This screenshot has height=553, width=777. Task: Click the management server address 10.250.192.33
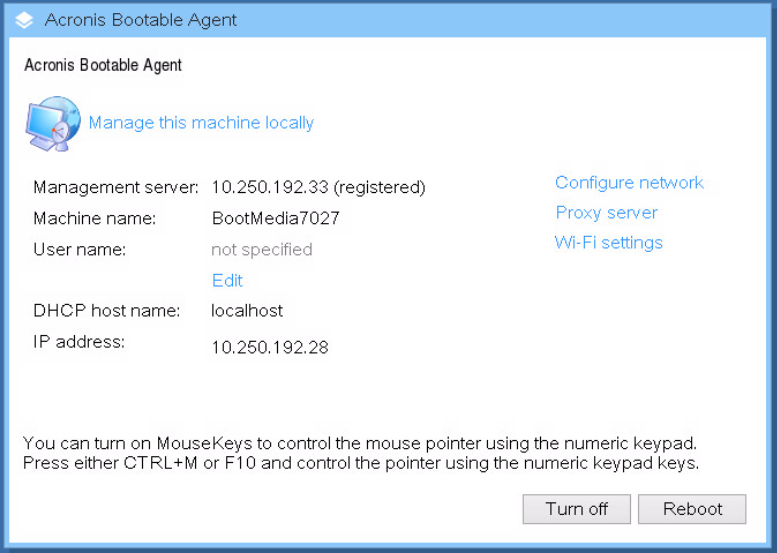point(269,187)
